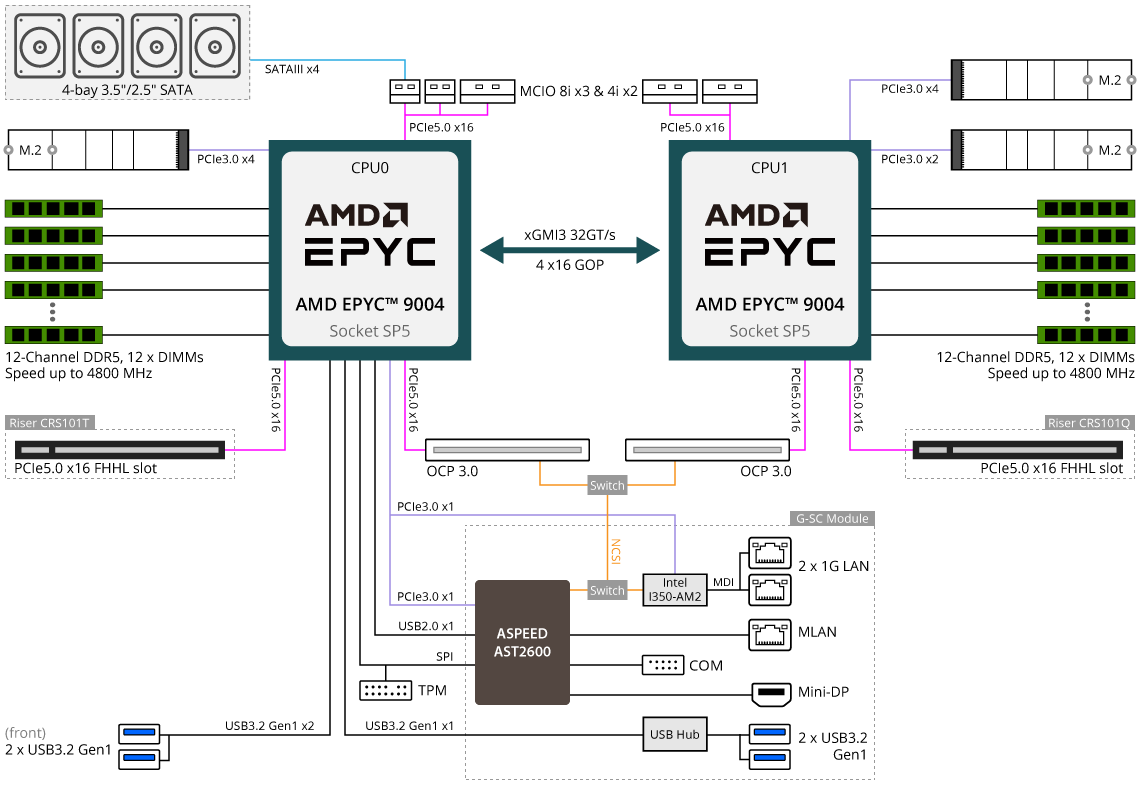Image resolution: width=1140 pixels, height=790 pixels.
Task: Click the COM serial port icon
Action: pos(662,665)
